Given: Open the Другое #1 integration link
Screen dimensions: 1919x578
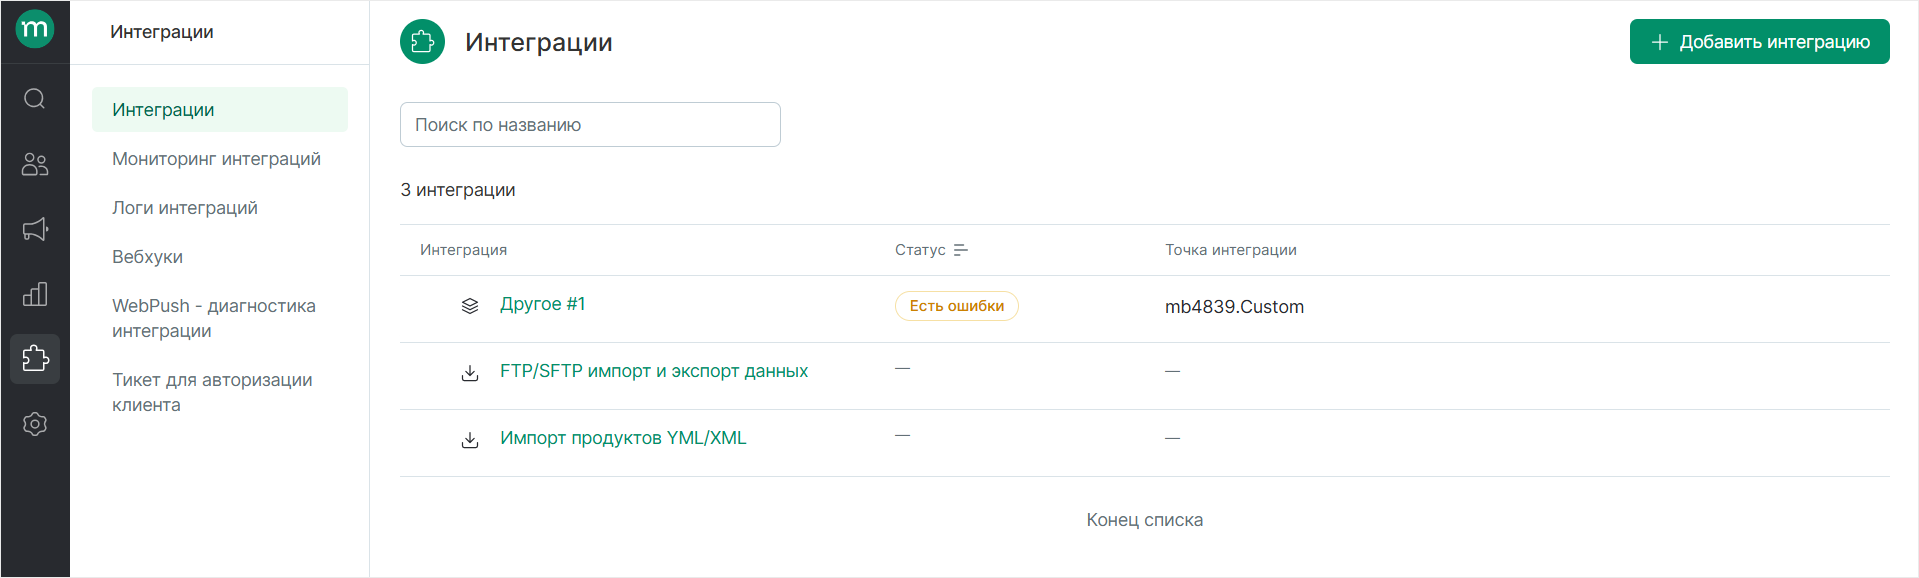Looking at the screenshot, I should (542, 304).
